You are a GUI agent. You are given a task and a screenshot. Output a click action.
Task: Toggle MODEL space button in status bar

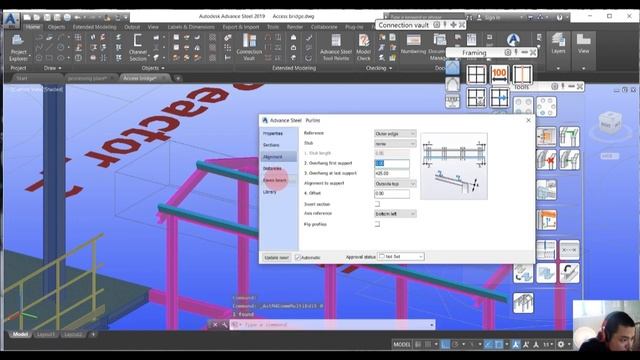point(402,344)
